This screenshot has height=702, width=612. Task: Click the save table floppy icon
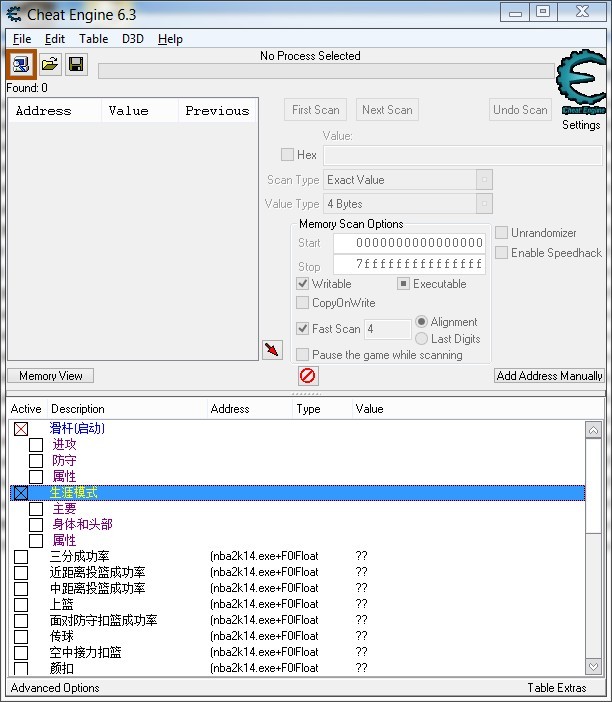click(x=76, y=65)
